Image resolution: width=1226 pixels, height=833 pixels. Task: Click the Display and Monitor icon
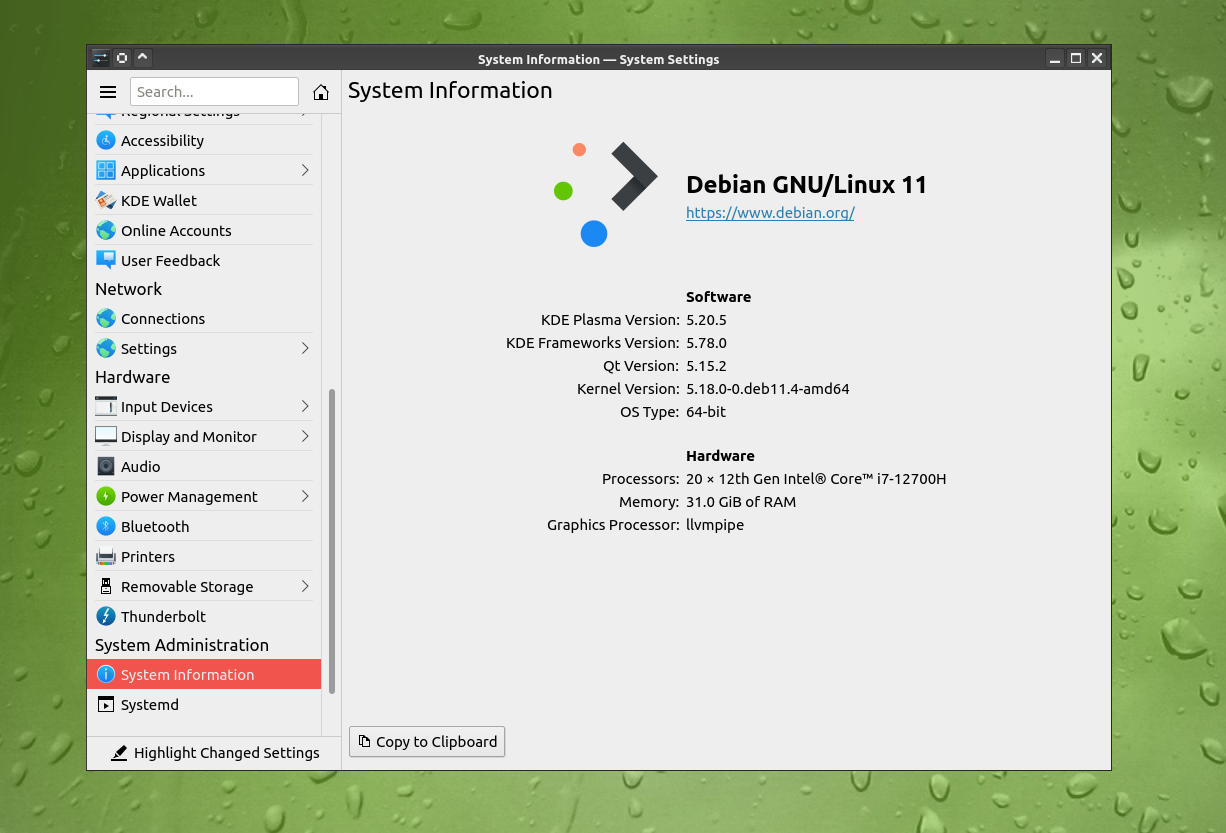tap(106, 436)
